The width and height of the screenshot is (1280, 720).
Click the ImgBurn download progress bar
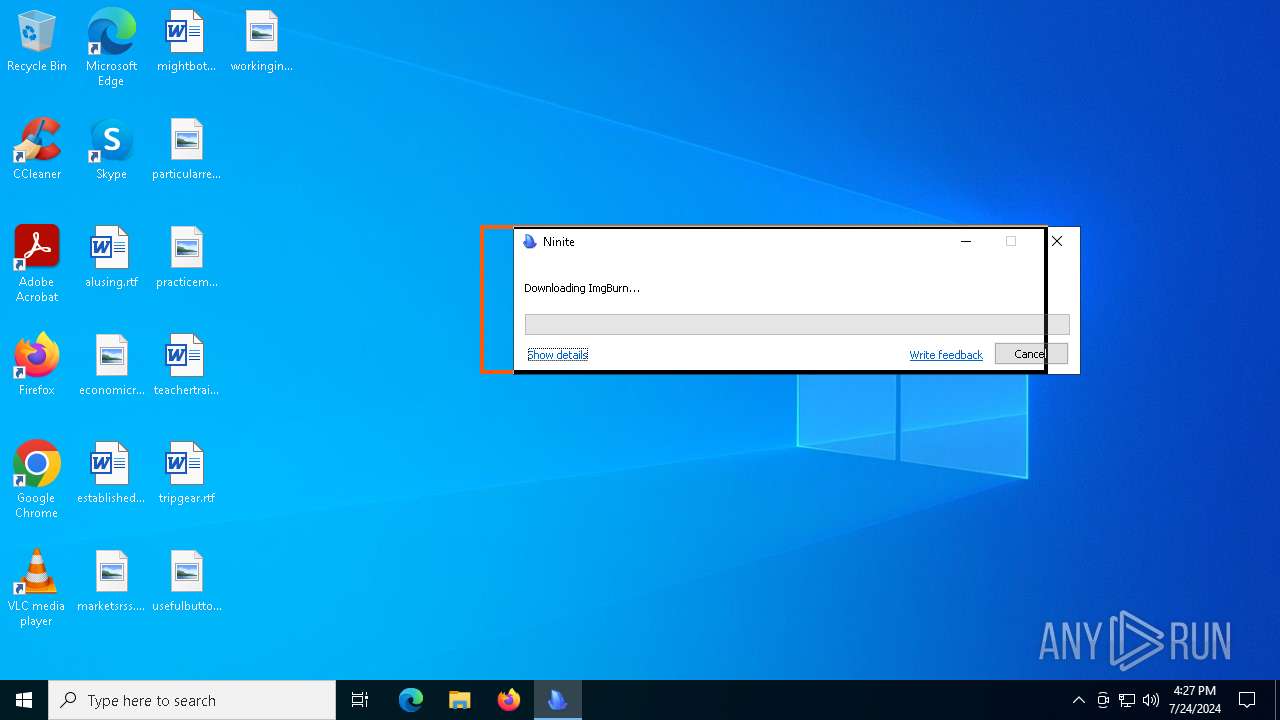pyautogui.click(x=797, y=324)
